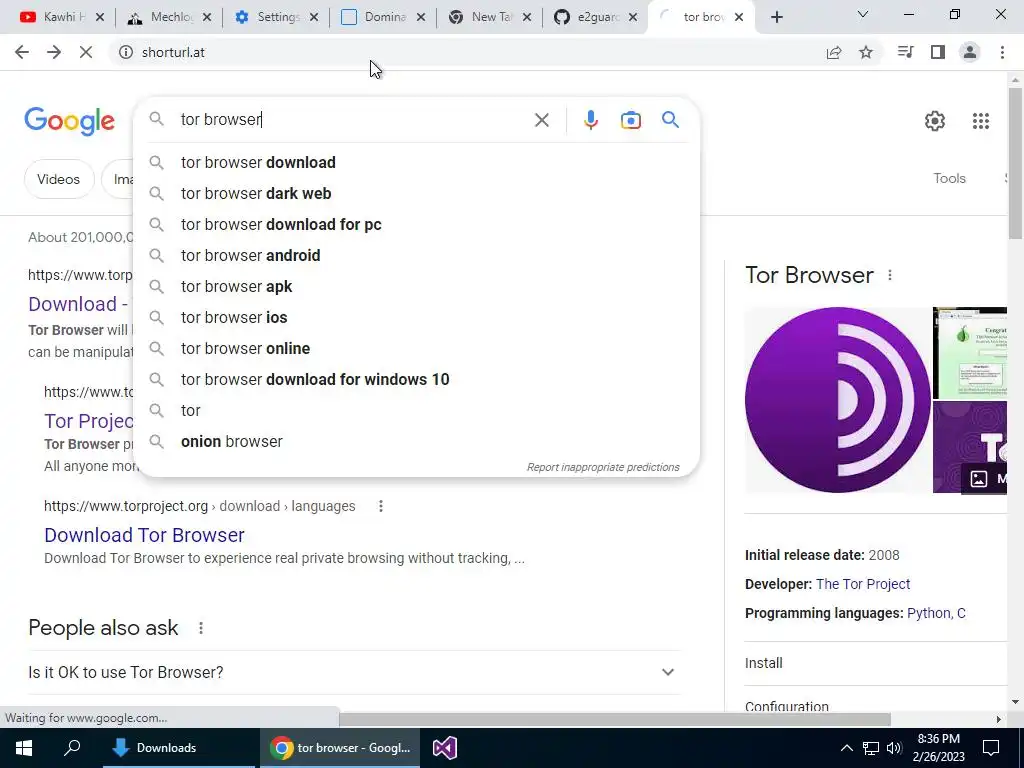Expand the Install section in knowledge panel
Viewport: 1024px width, 768px height.
click(x=876, y=663)
